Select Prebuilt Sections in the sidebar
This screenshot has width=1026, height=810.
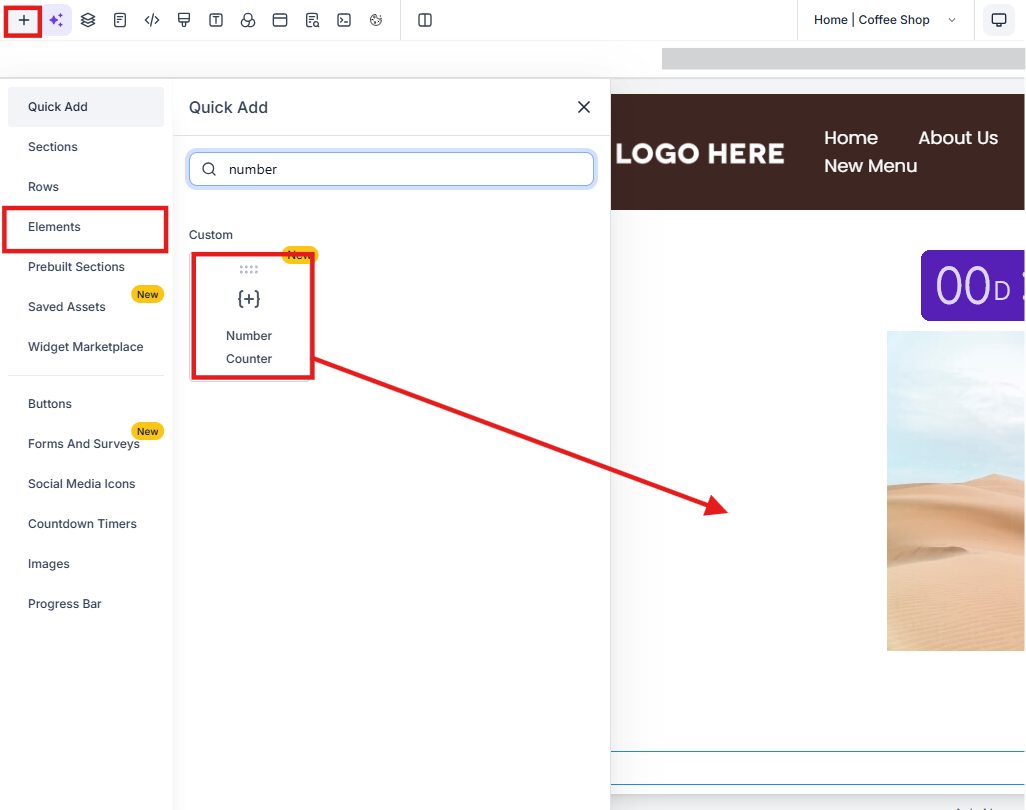tap(76, 267)
